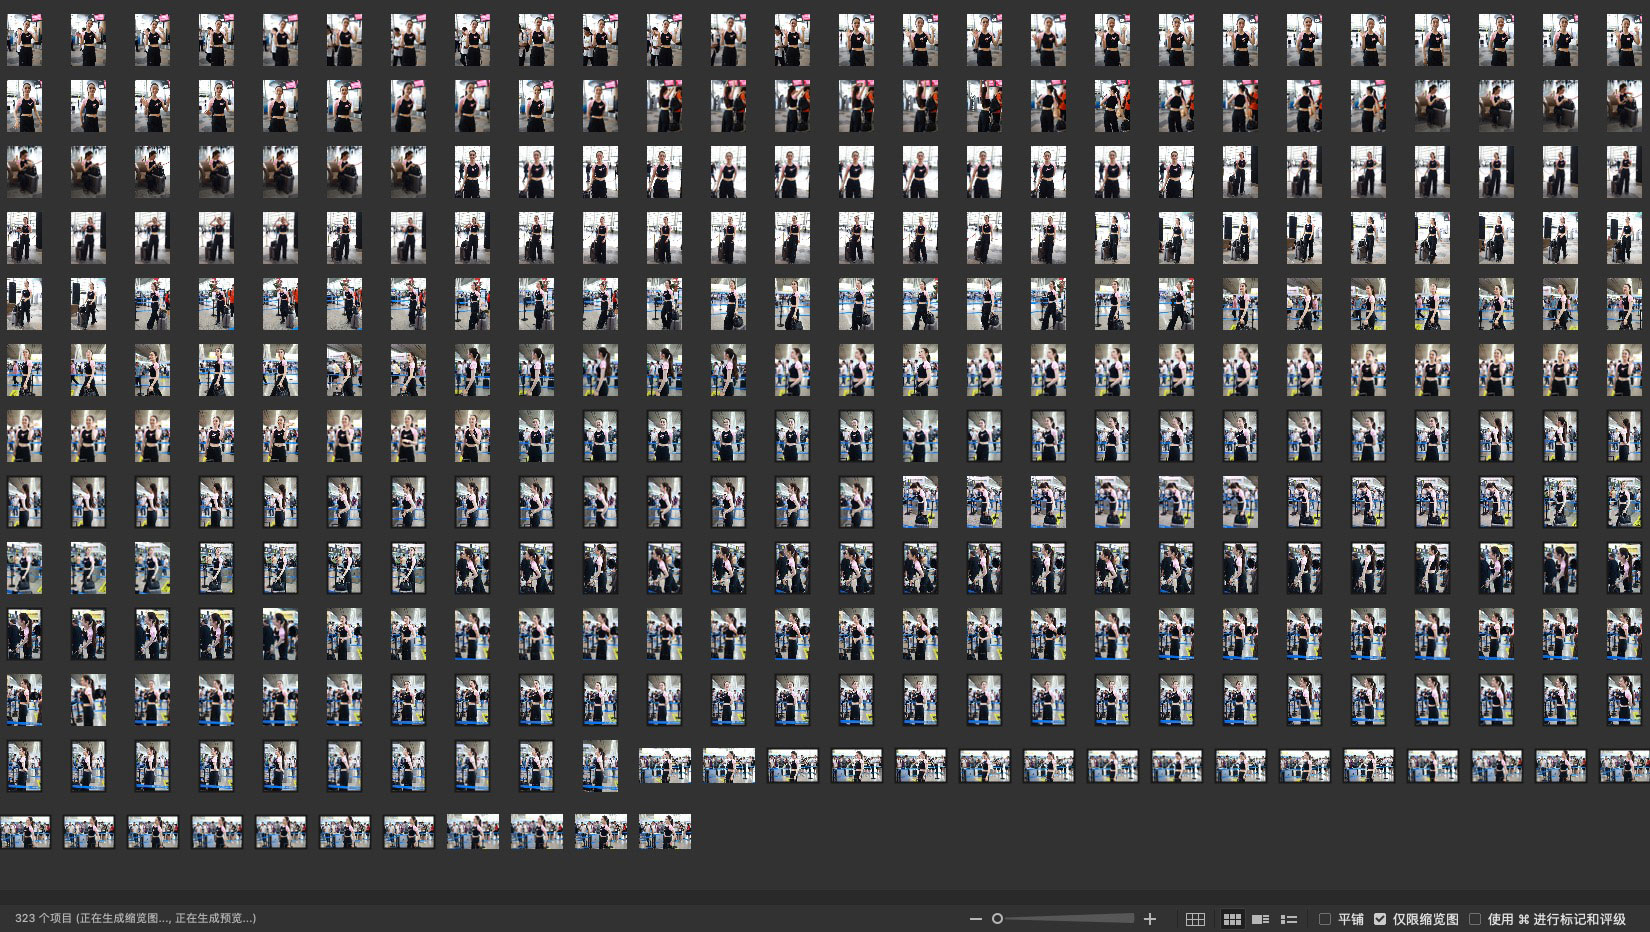Enable the 平铺 checkbox
The width and height of the screenshot is (1650, 932).
point(1325,919)
